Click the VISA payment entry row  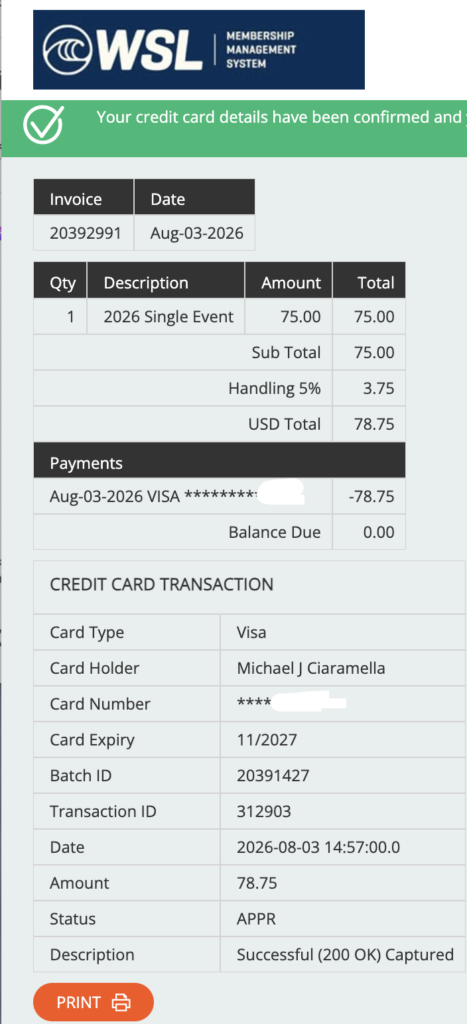point(219,496)
